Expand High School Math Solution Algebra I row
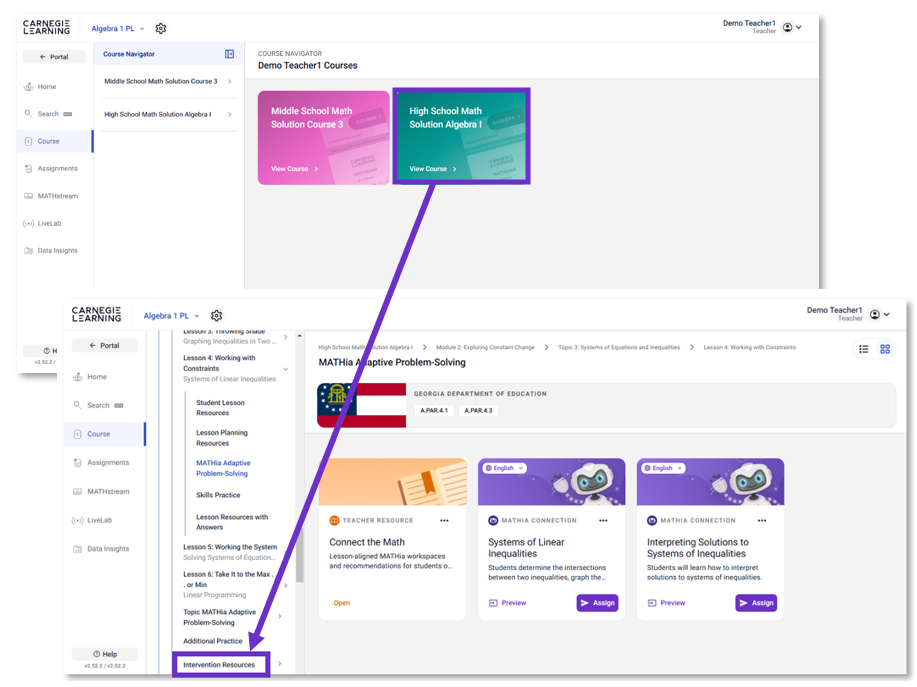Screen dimensions: 917x687 click(x=168, y=115)
